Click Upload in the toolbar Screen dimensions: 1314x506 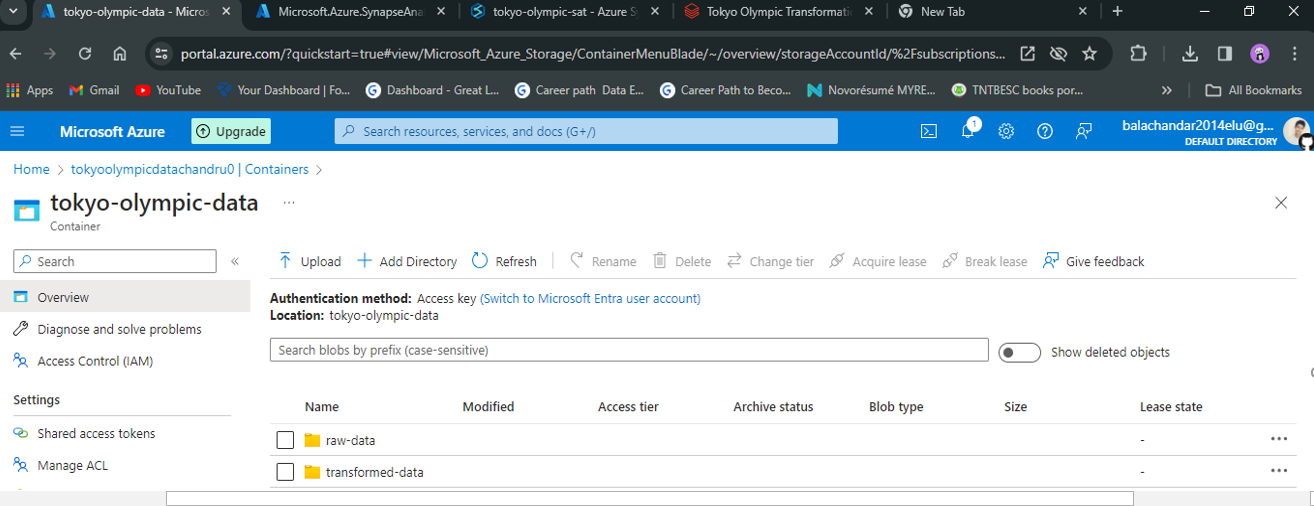pyautogui.click(x=309, y=261)
